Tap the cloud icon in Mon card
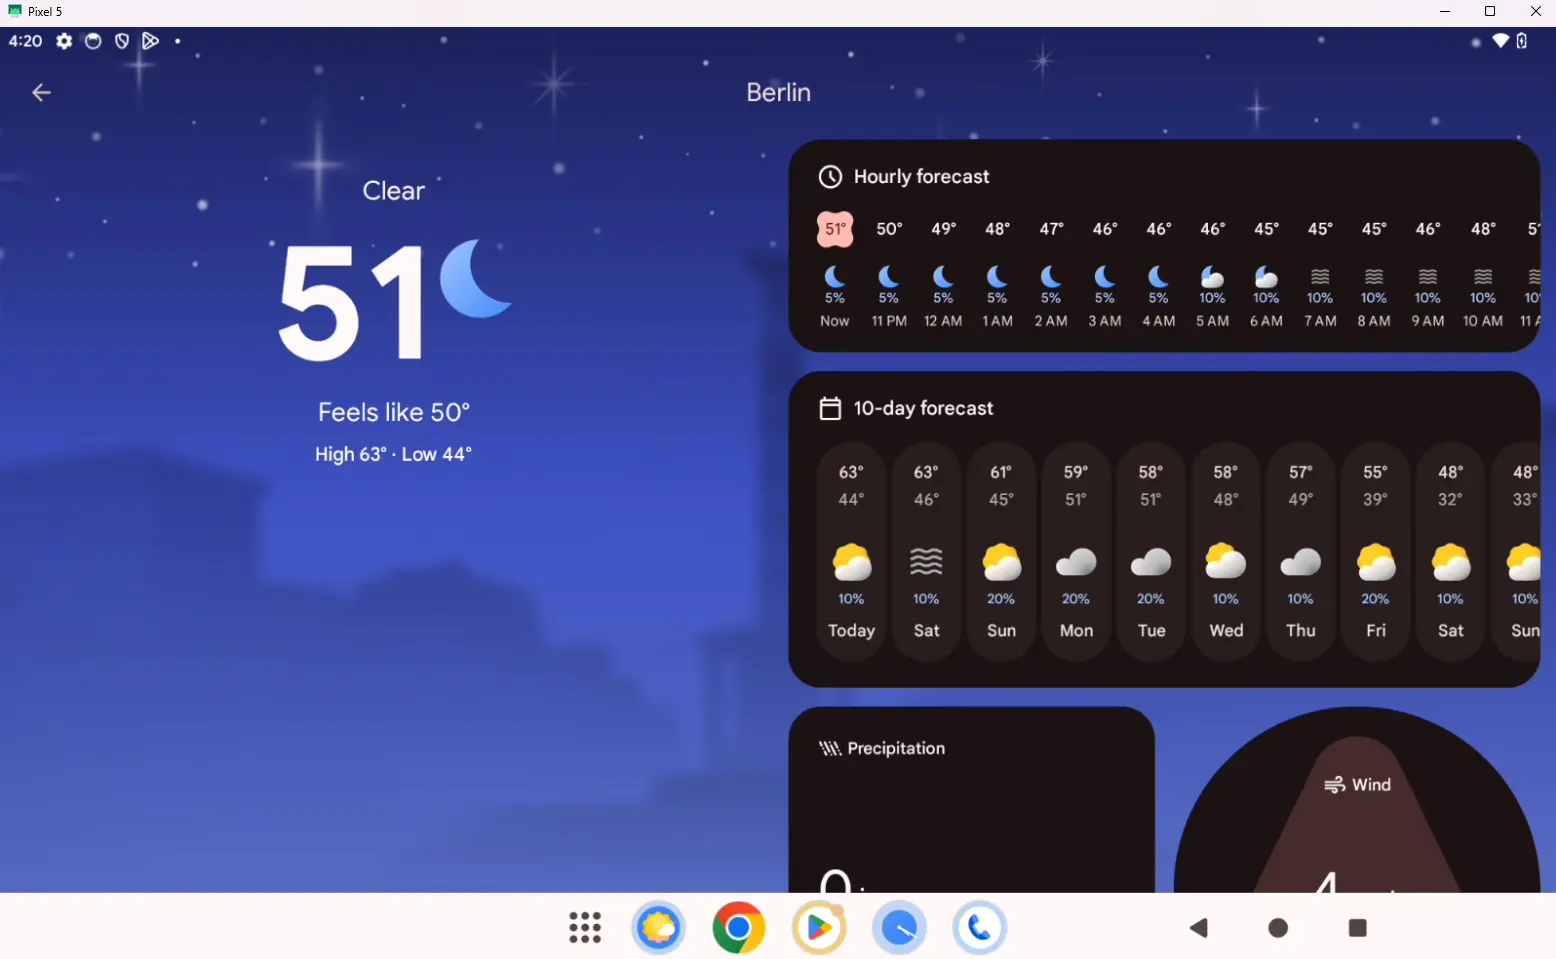The height and width of the screenshot is (959, 1556). (1076, 562)
